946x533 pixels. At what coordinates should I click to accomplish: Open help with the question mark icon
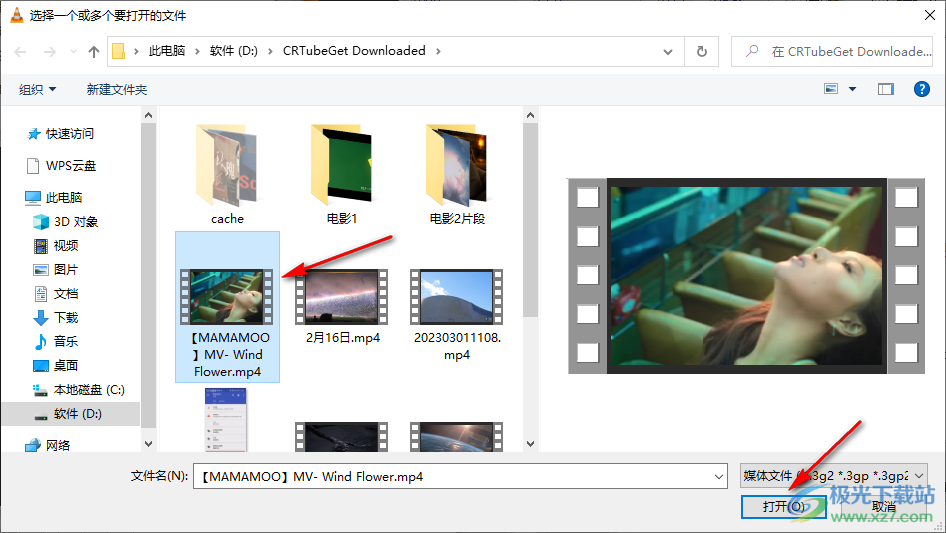pos(921,89)
